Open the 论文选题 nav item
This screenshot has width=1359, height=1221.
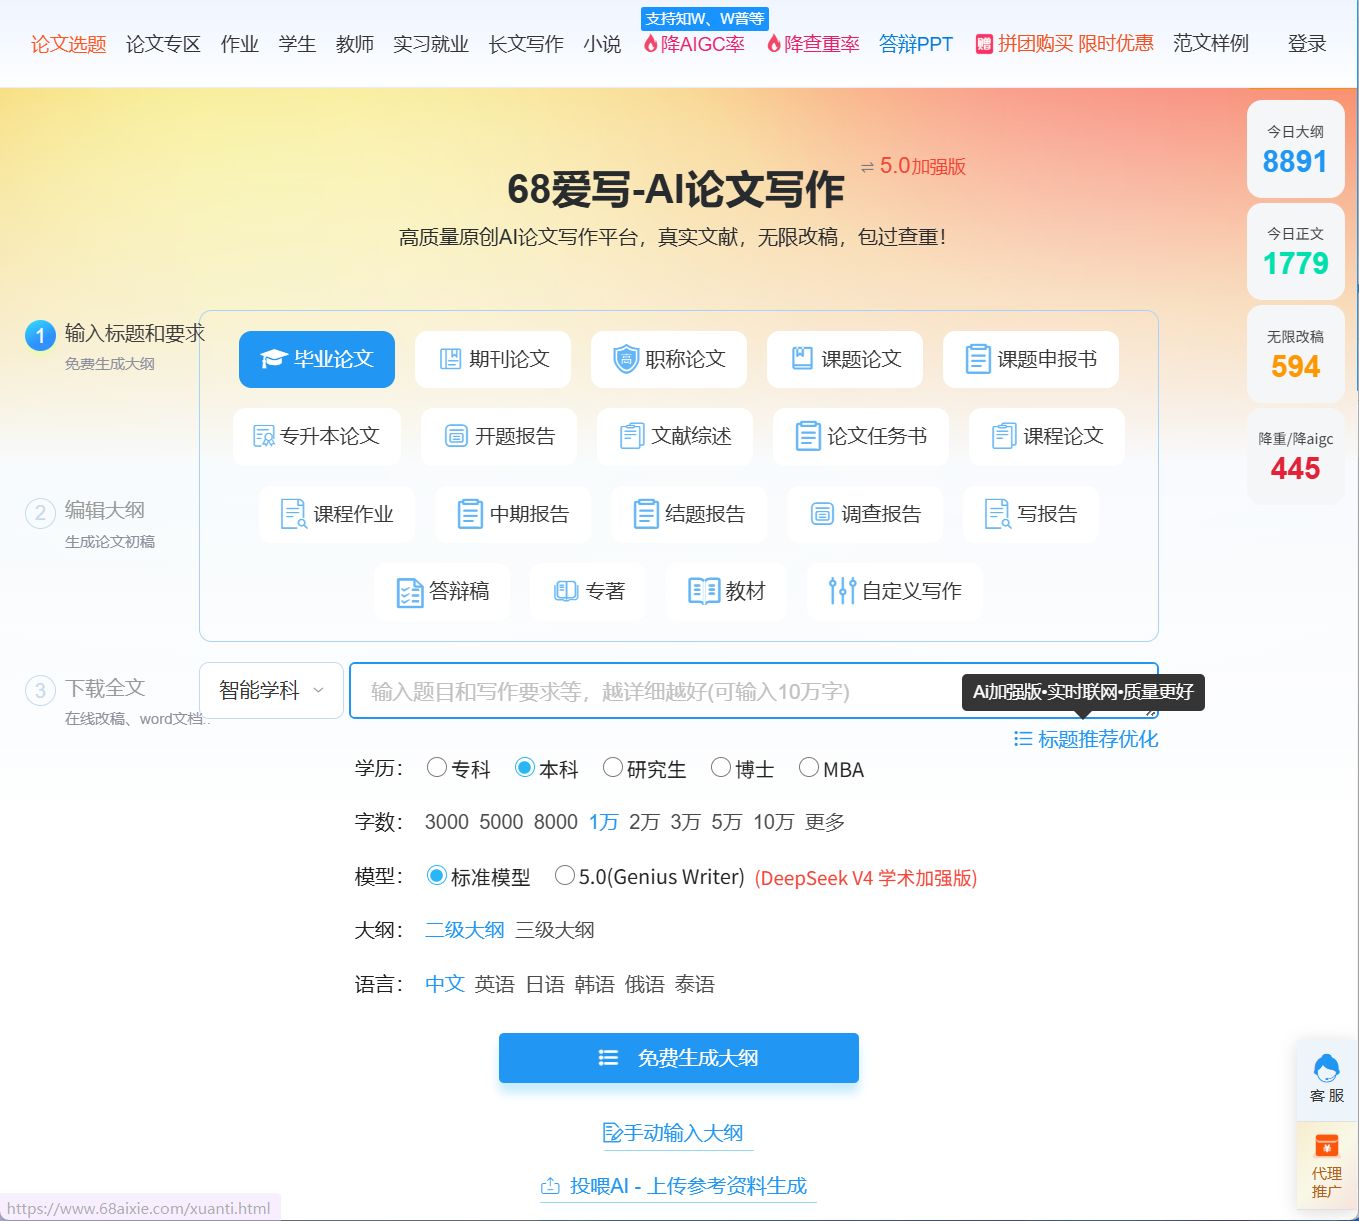click(x=68, y=44)
